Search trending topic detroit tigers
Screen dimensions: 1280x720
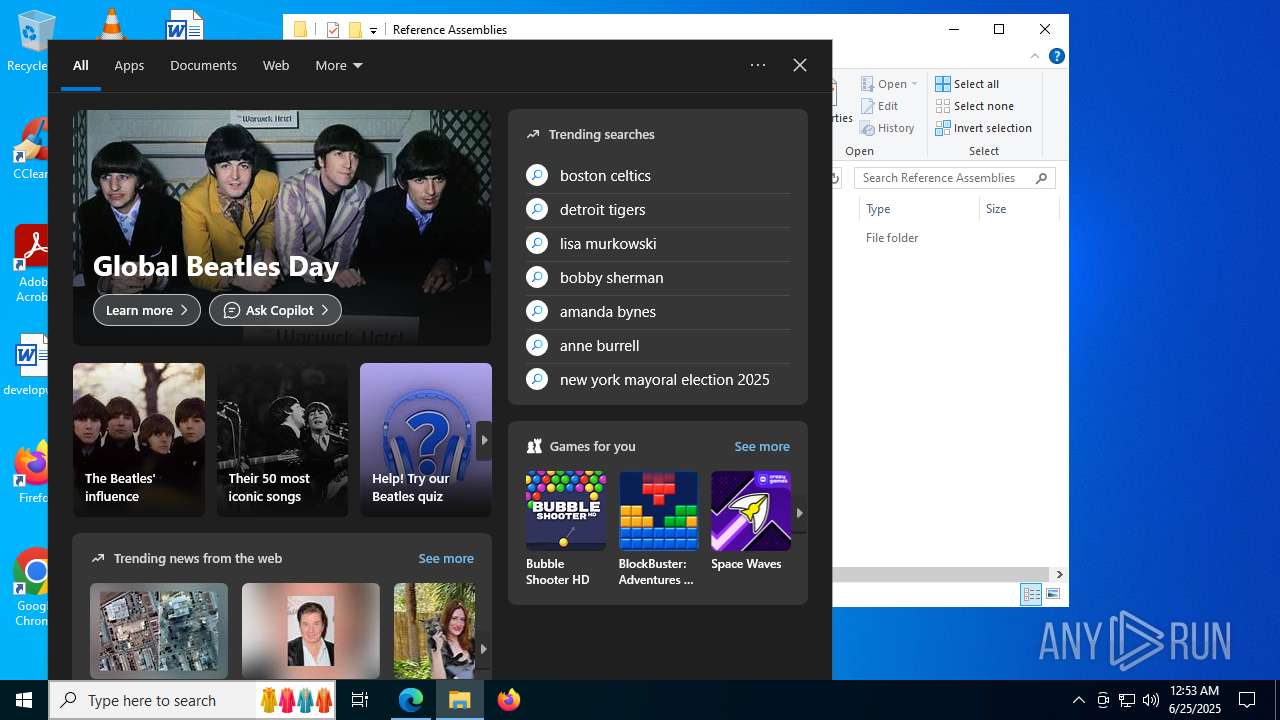[658, 209]
